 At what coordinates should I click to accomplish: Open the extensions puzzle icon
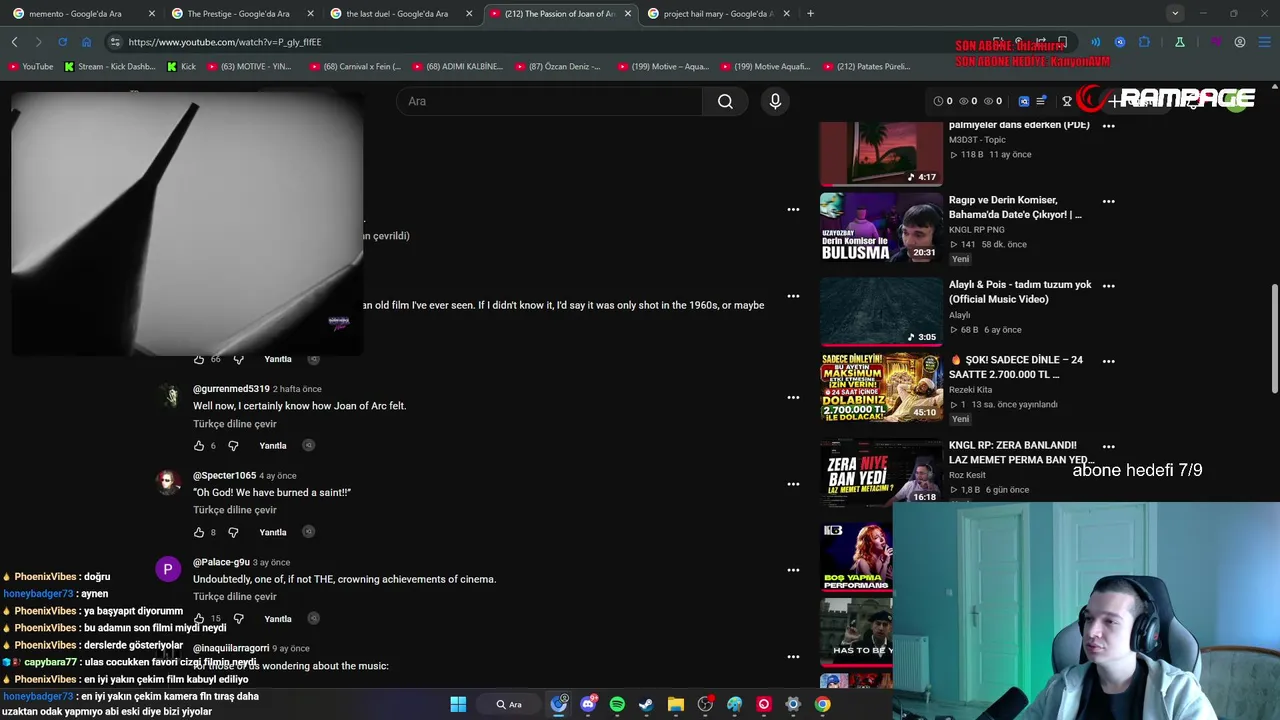click(x=1144, y=42)
